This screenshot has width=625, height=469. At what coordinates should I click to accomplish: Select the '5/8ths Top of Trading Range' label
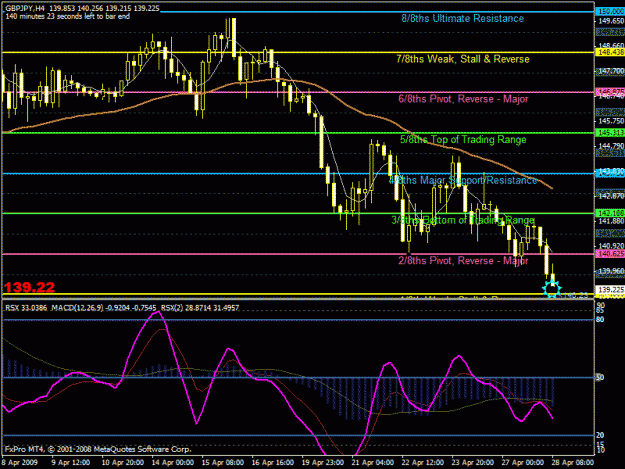point(463,139)
